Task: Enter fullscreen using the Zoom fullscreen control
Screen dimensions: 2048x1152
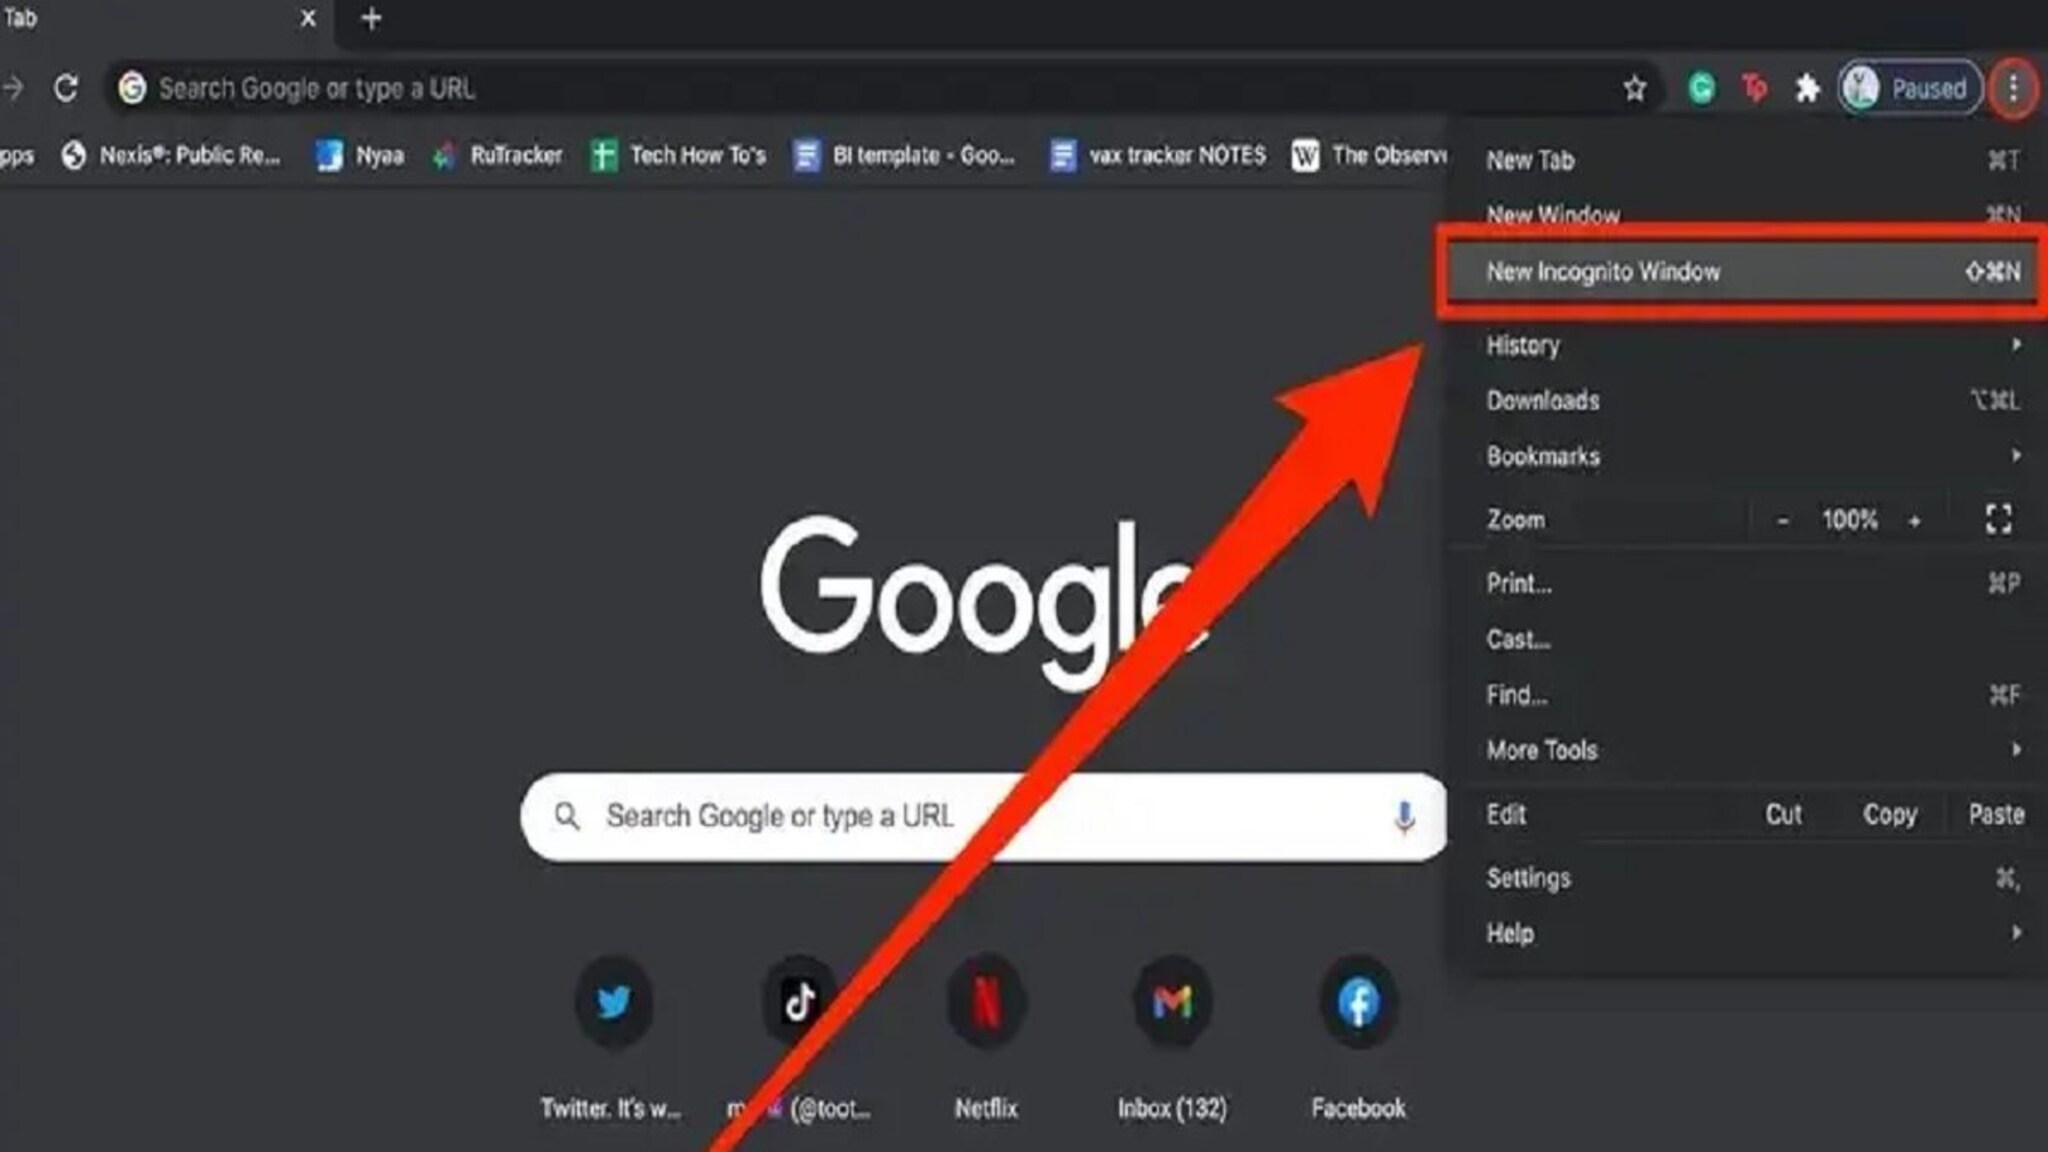Action: point(1999,519)
